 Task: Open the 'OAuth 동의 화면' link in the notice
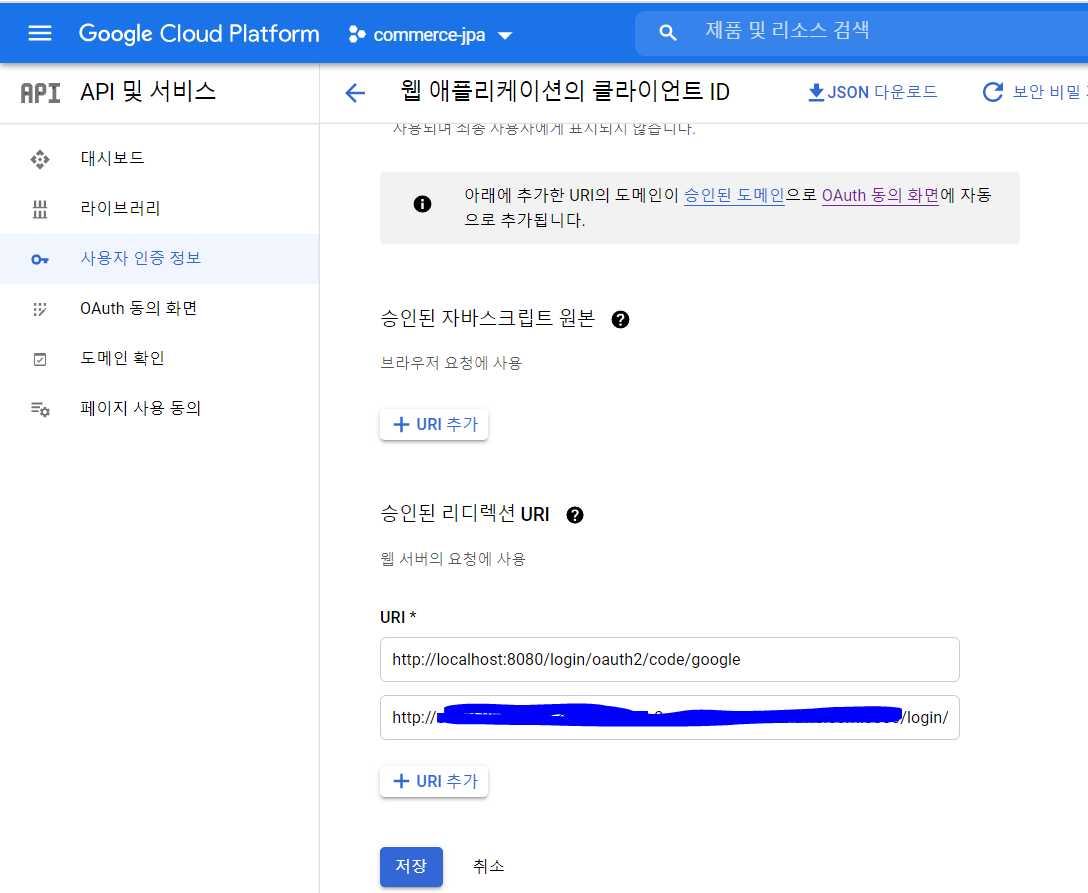(880, 195)
